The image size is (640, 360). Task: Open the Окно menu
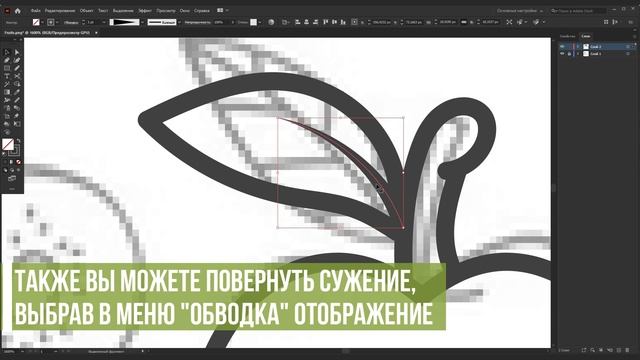184,11
